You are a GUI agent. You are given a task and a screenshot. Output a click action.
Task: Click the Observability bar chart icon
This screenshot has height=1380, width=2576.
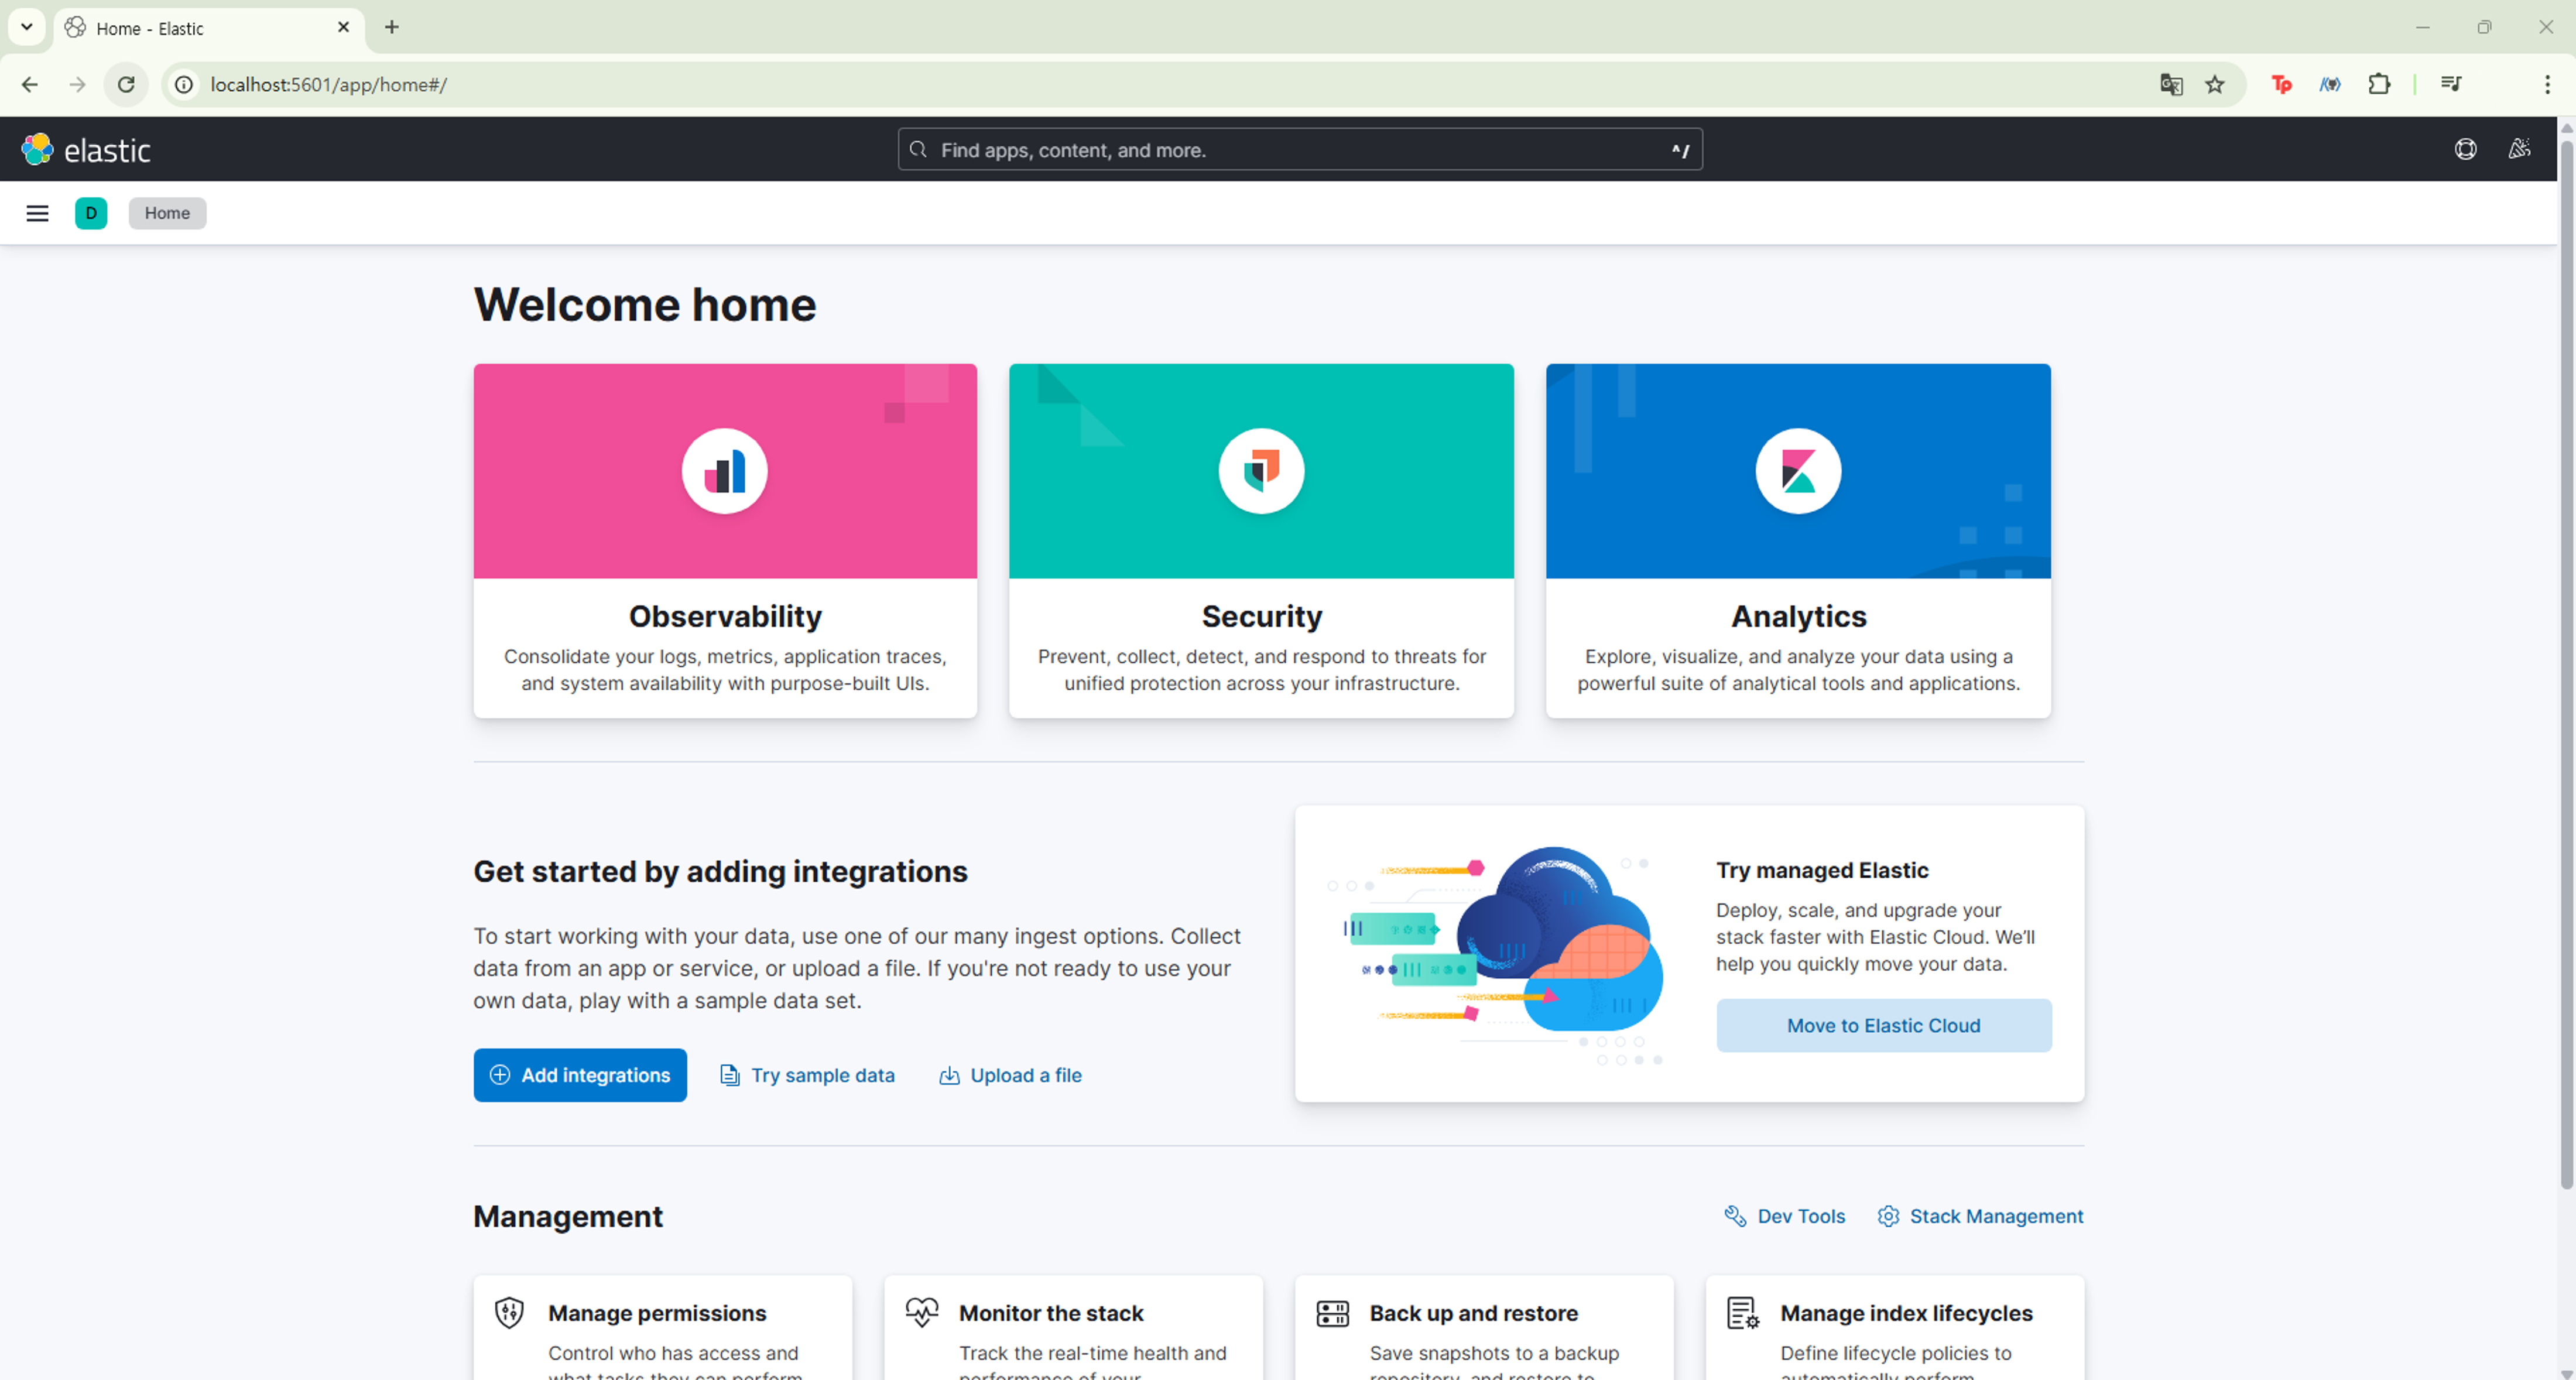pyautogui.click(x=724, y=471)
